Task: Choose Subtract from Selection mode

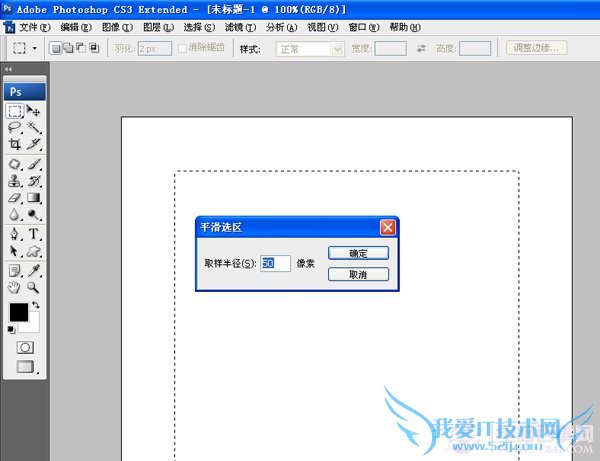Action: pos(81,48)
